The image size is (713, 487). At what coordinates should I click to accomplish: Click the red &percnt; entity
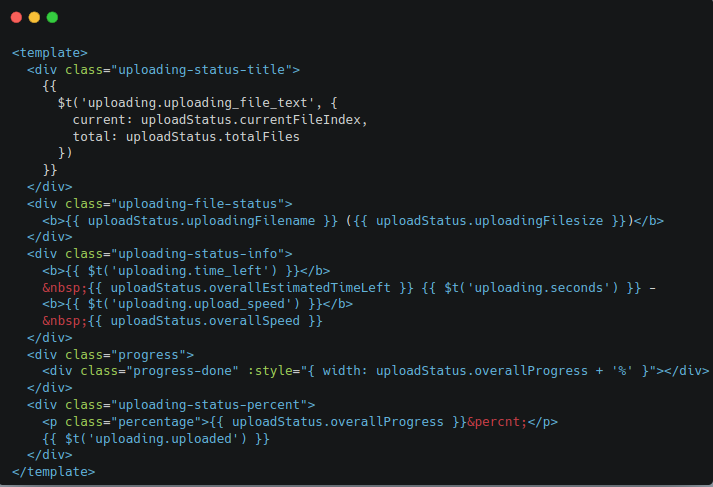(x=497, y=422)
